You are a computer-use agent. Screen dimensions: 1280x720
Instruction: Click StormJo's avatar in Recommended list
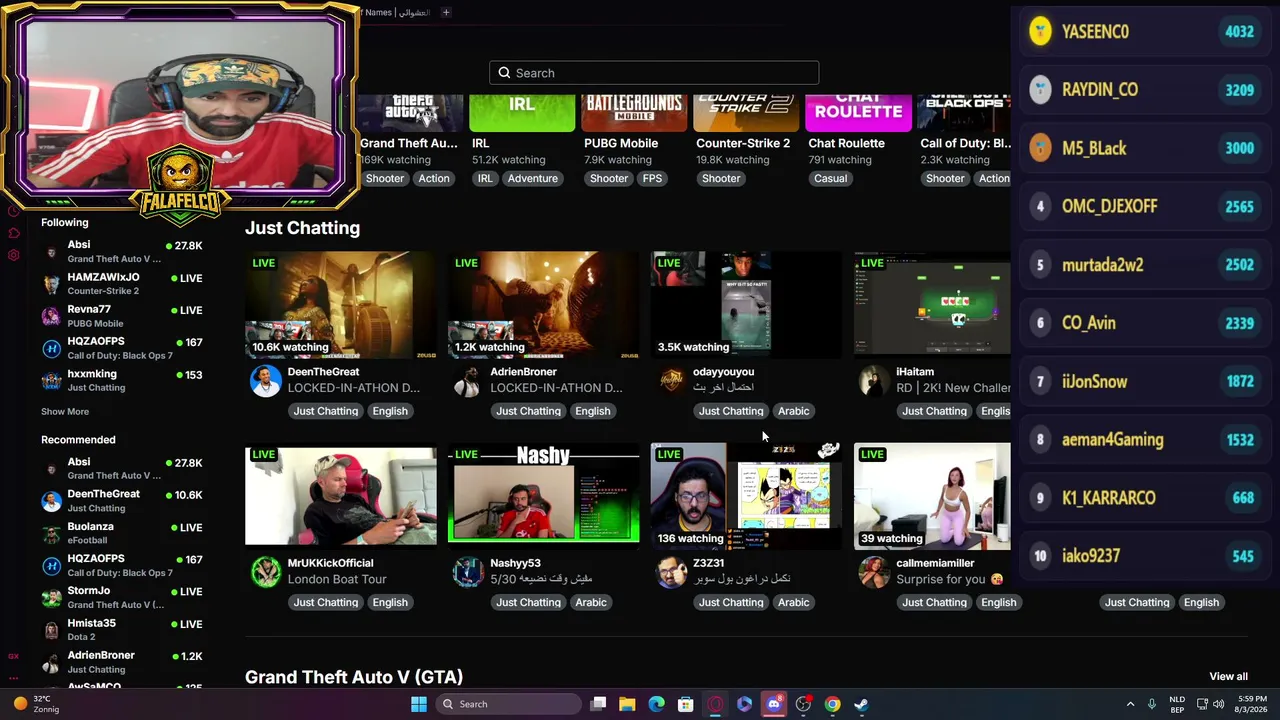coord(51,598)
